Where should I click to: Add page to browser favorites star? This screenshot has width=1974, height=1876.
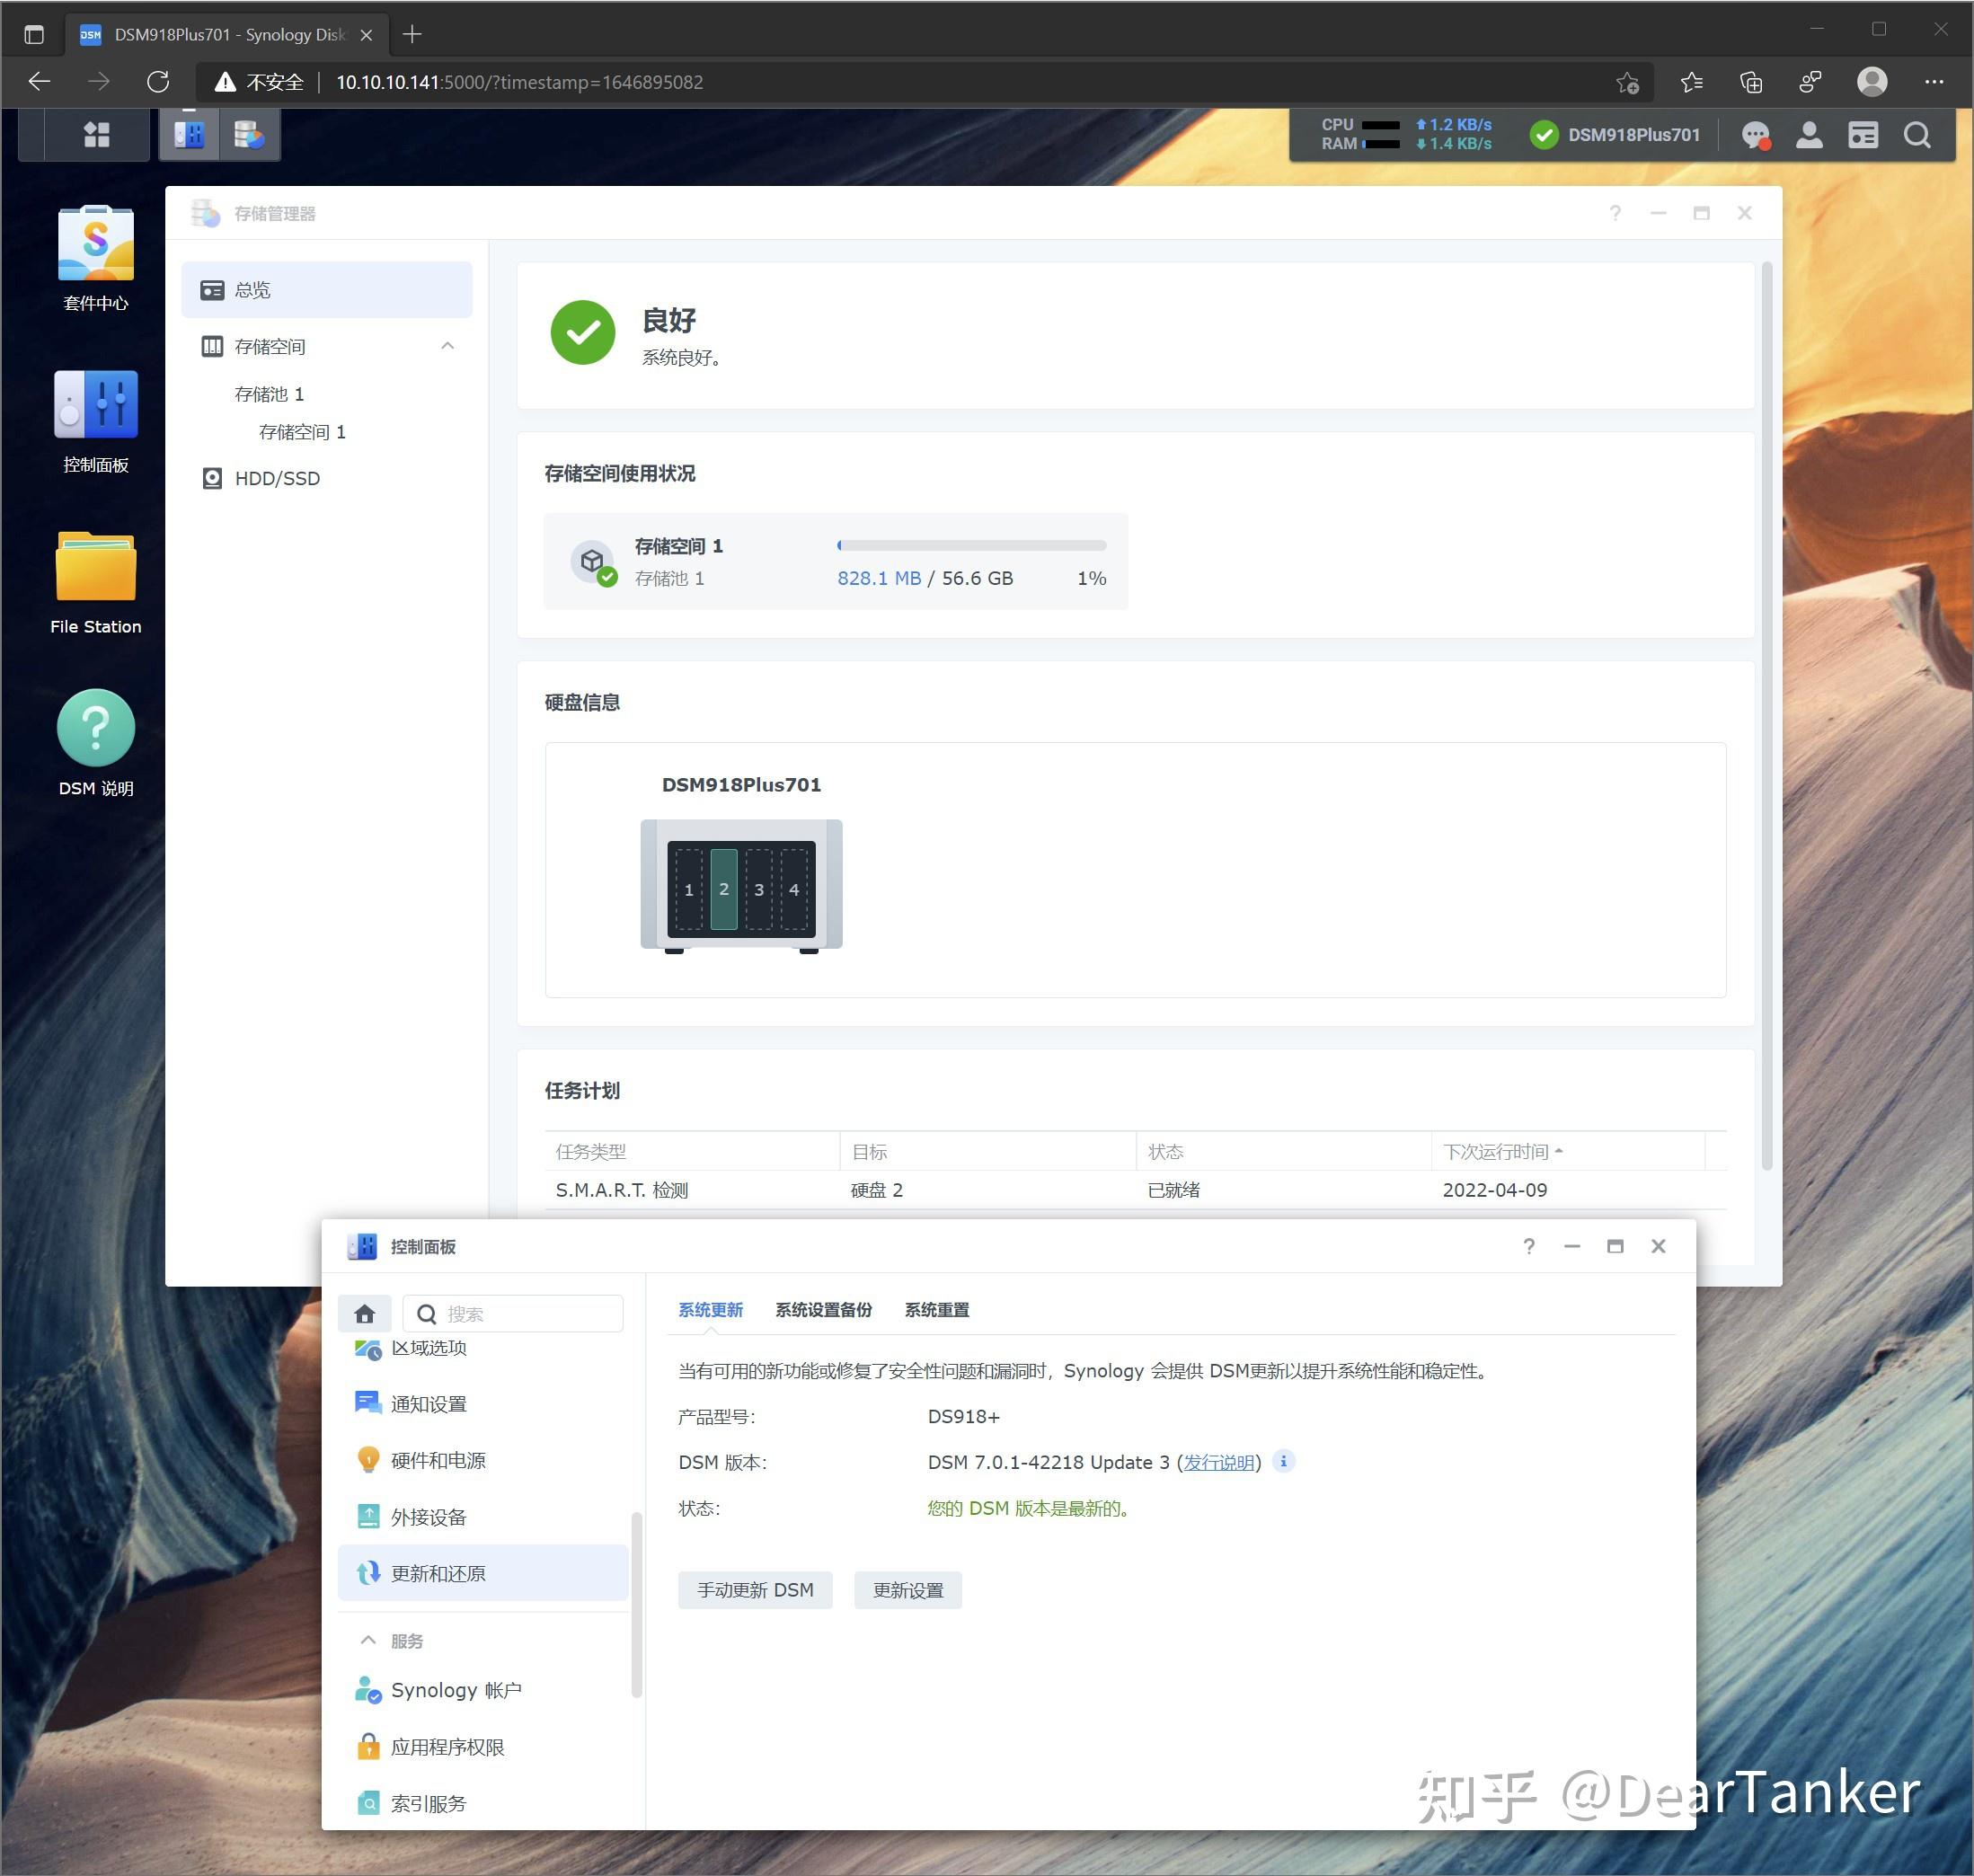(x=1627, y=82)
